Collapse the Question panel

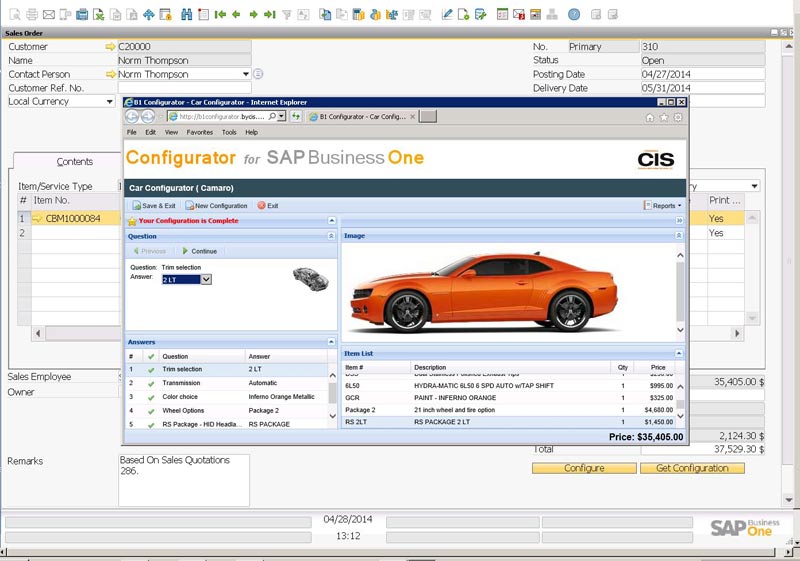point(331,236)
